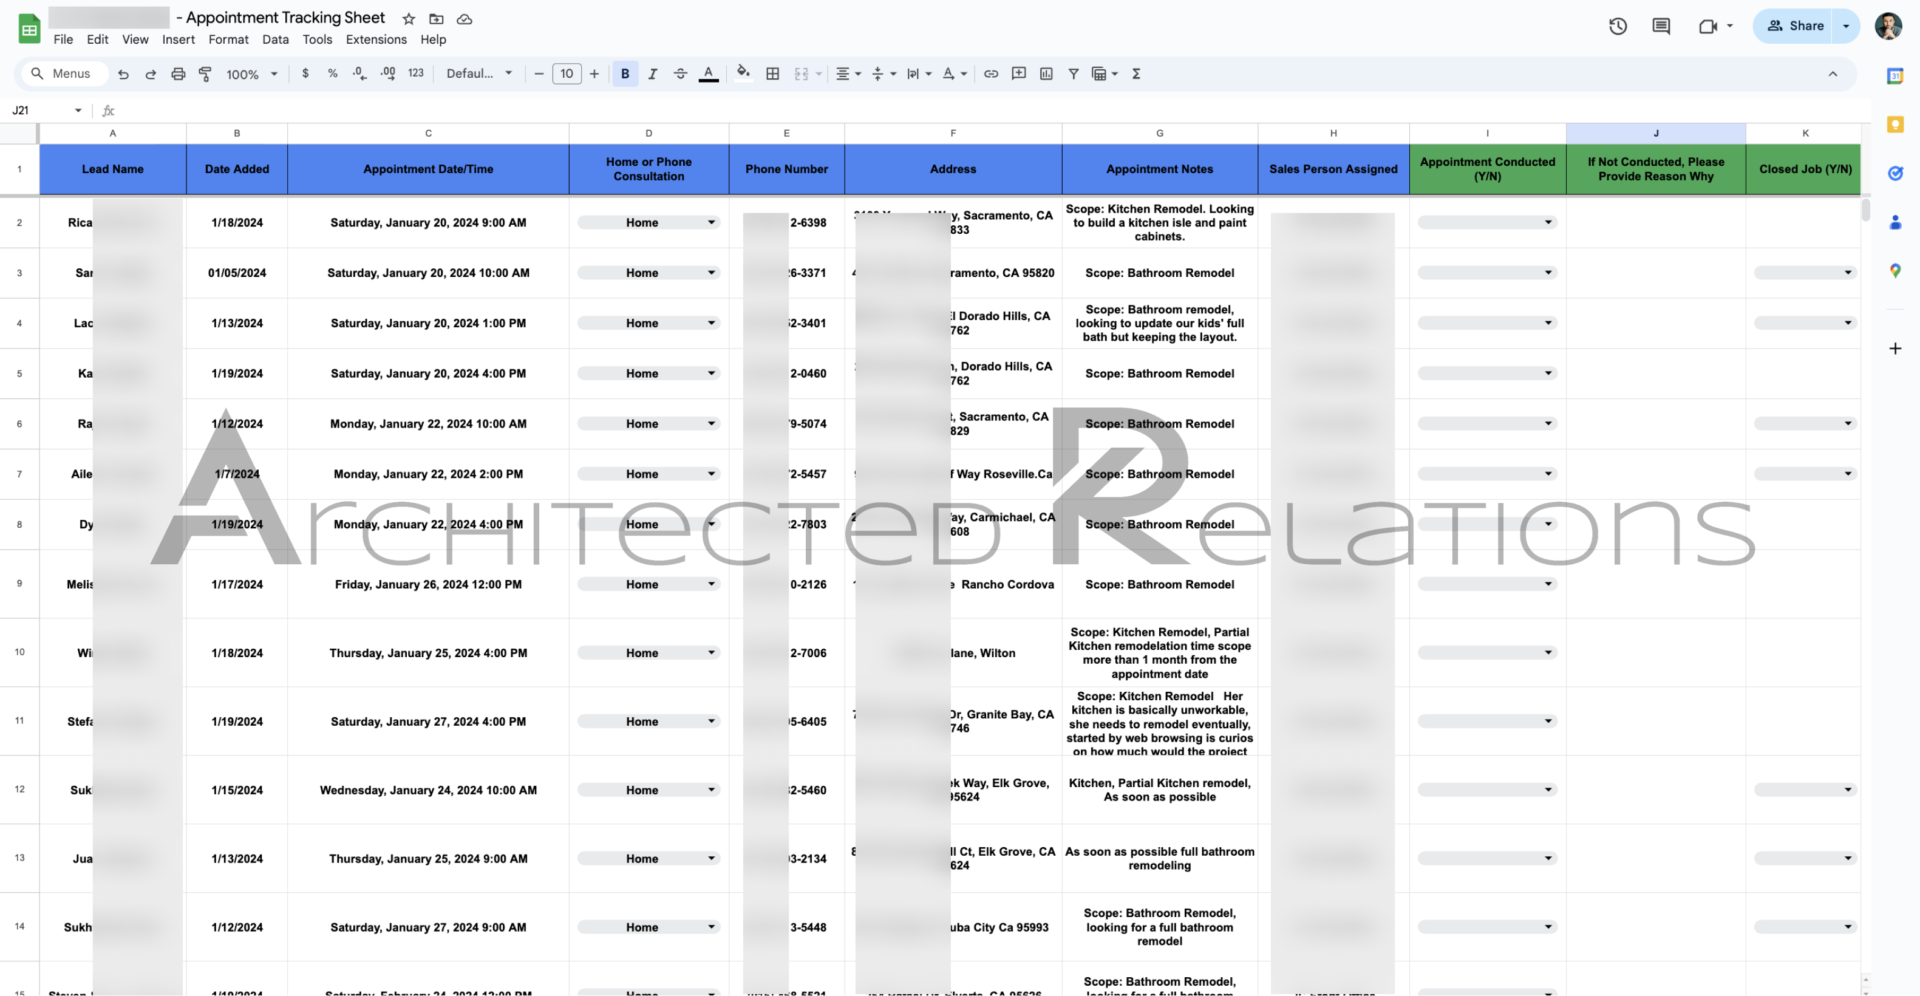
Task: Open Google Keep in the side panel
Action: tap(1895, 124)
